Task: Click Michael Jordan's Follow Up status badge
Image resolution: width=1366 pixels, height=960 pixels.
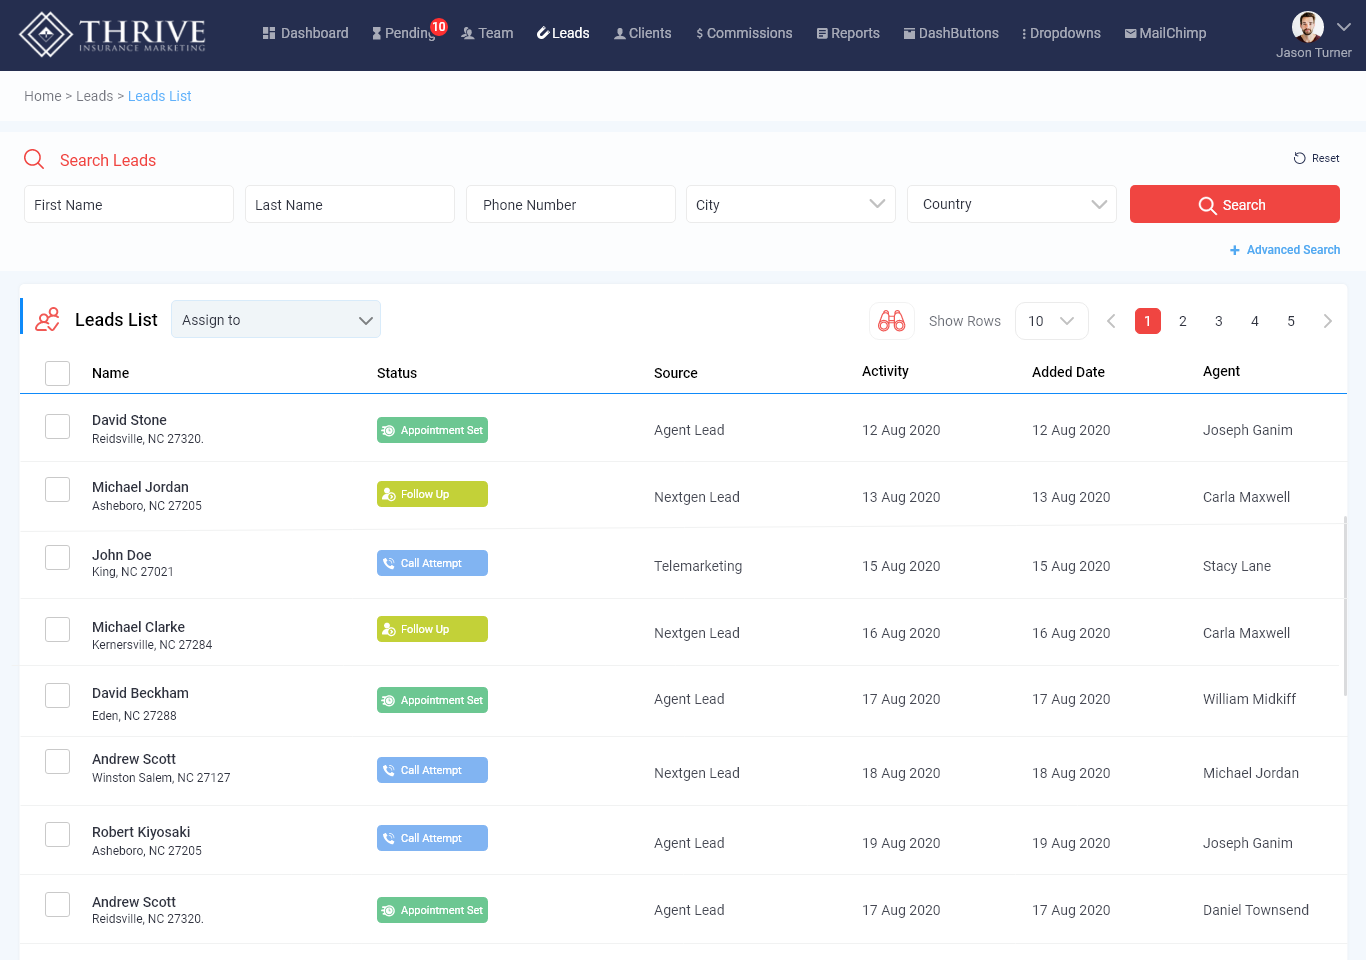Action: click(x=432, y=494)
